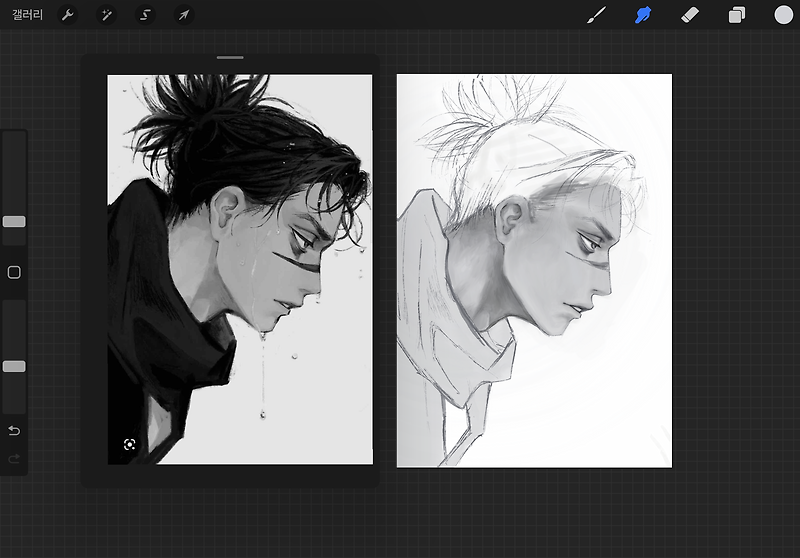Open the 갤러리 gallery view

(x=28, y=15)
